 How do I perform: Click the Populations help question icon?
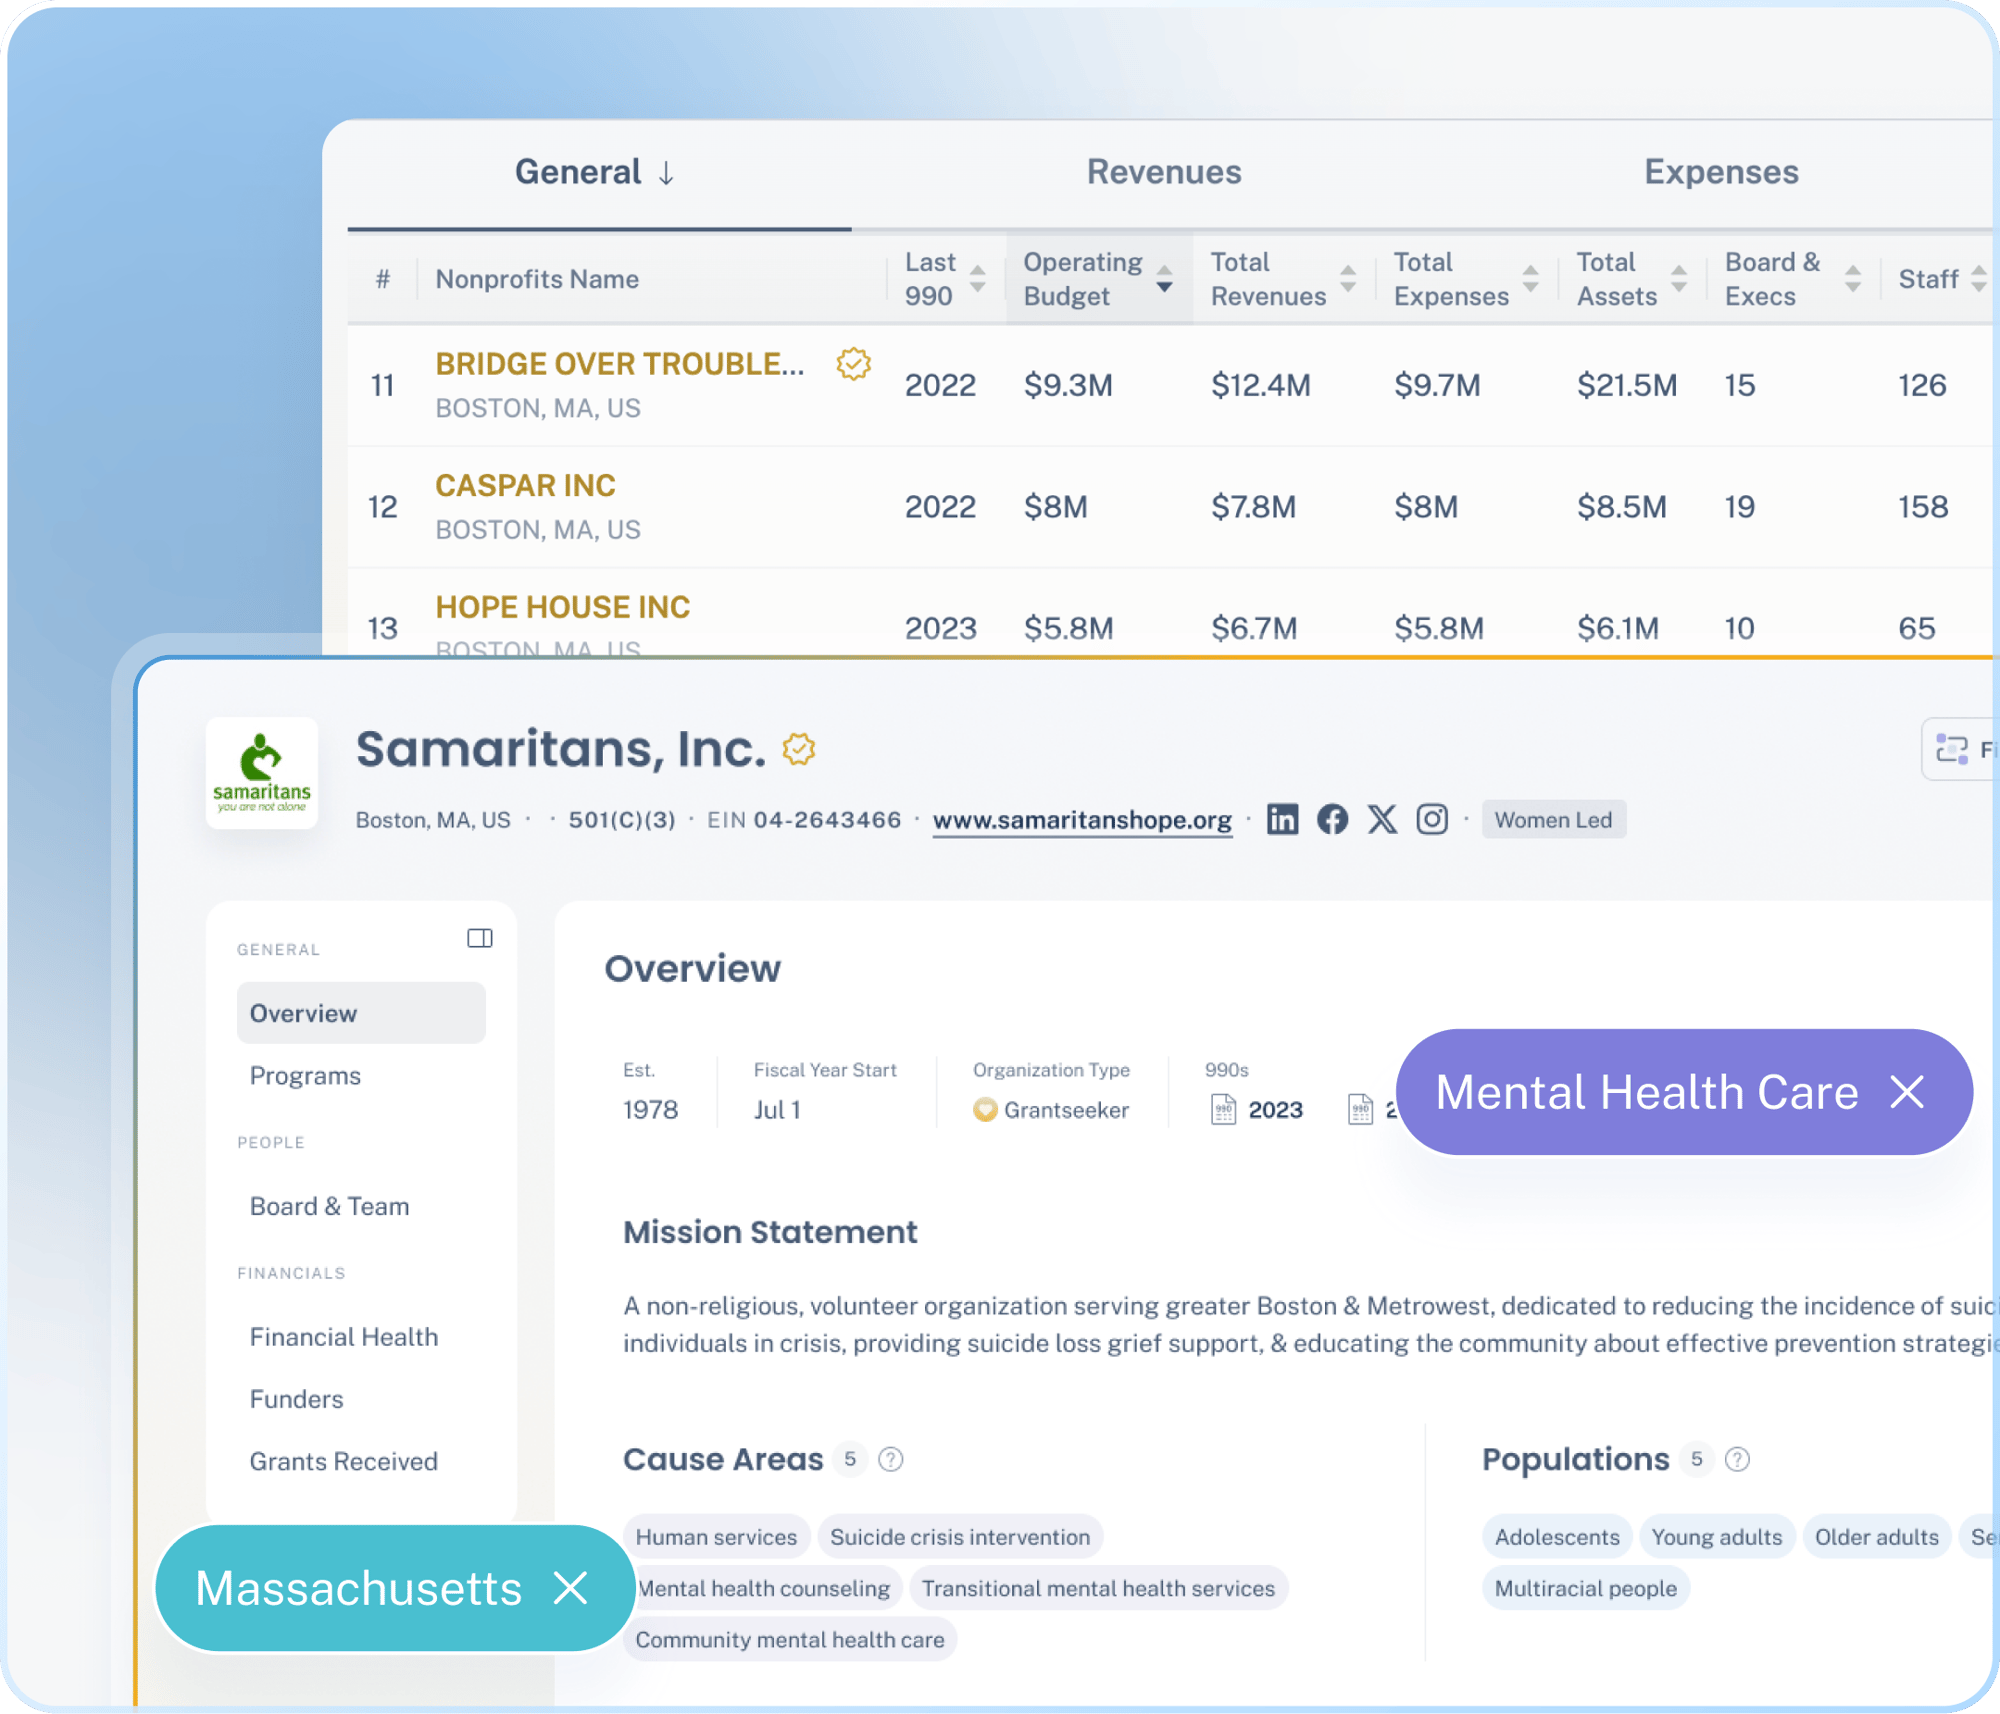point(1737,1459)
